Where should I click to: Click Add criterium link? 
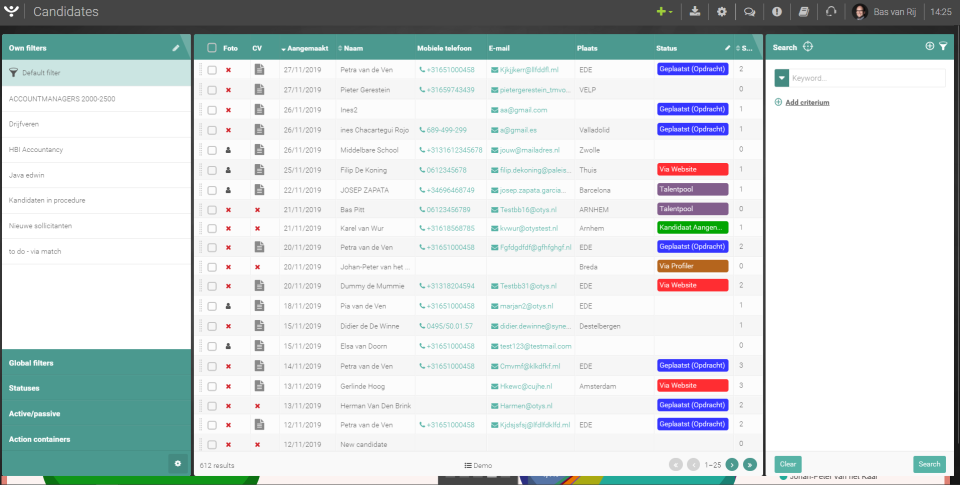(807, 102)
